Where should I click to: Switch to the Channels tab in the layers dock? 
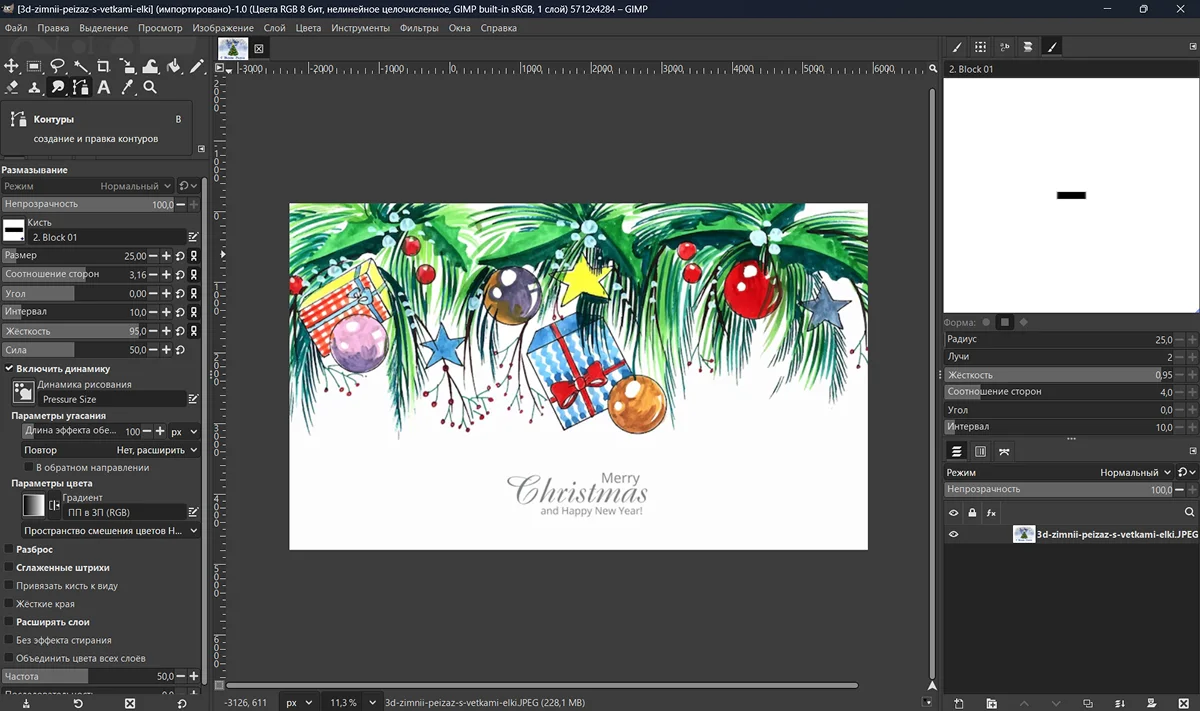coord(980,452)
